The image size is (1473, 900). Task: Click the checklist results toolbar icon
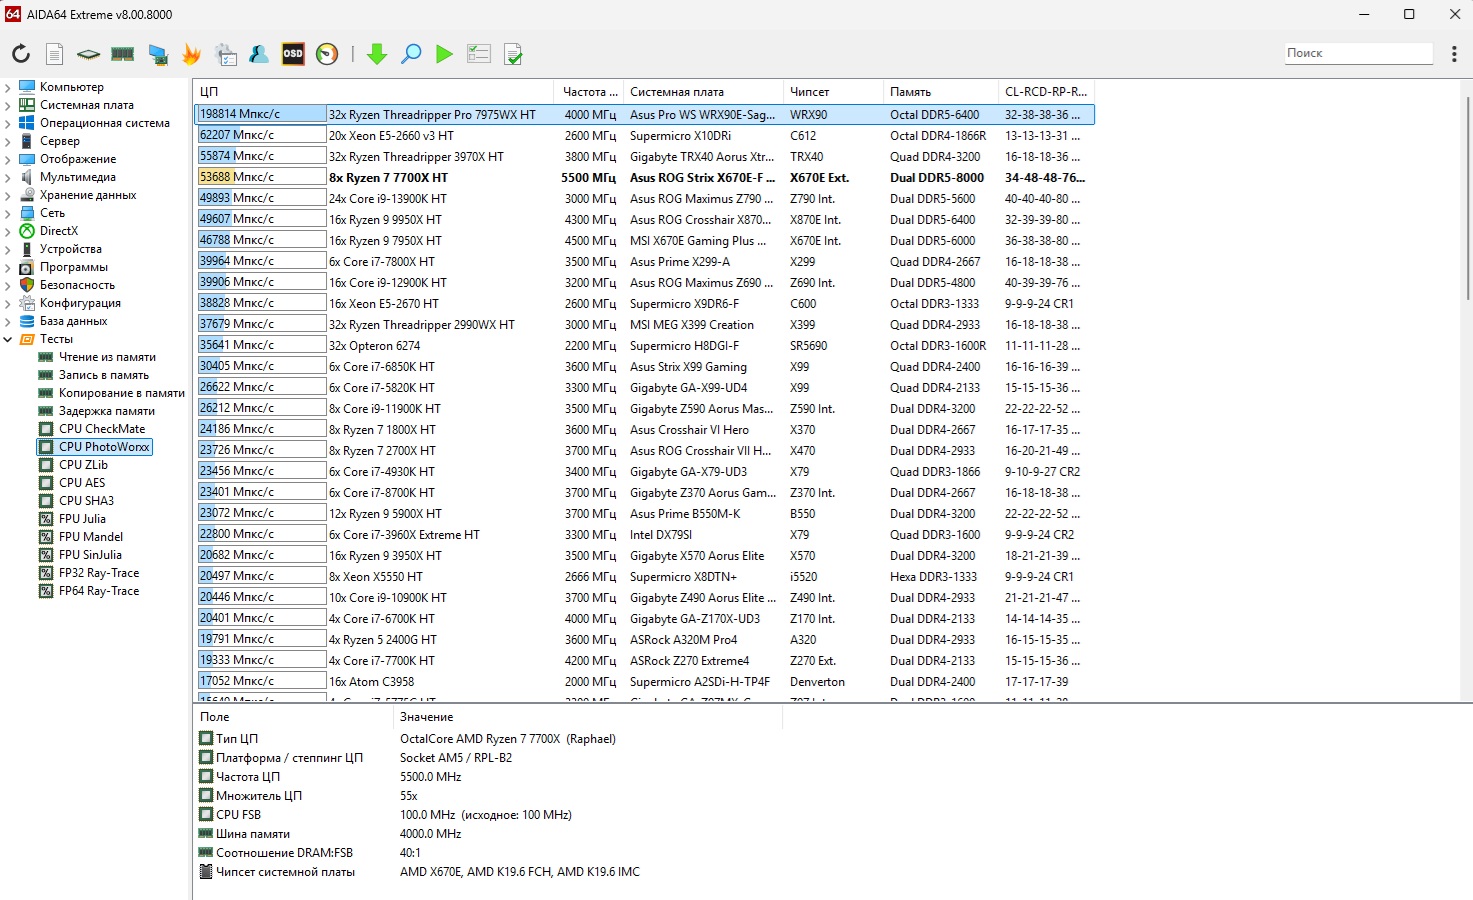click(x=479, y=54)
